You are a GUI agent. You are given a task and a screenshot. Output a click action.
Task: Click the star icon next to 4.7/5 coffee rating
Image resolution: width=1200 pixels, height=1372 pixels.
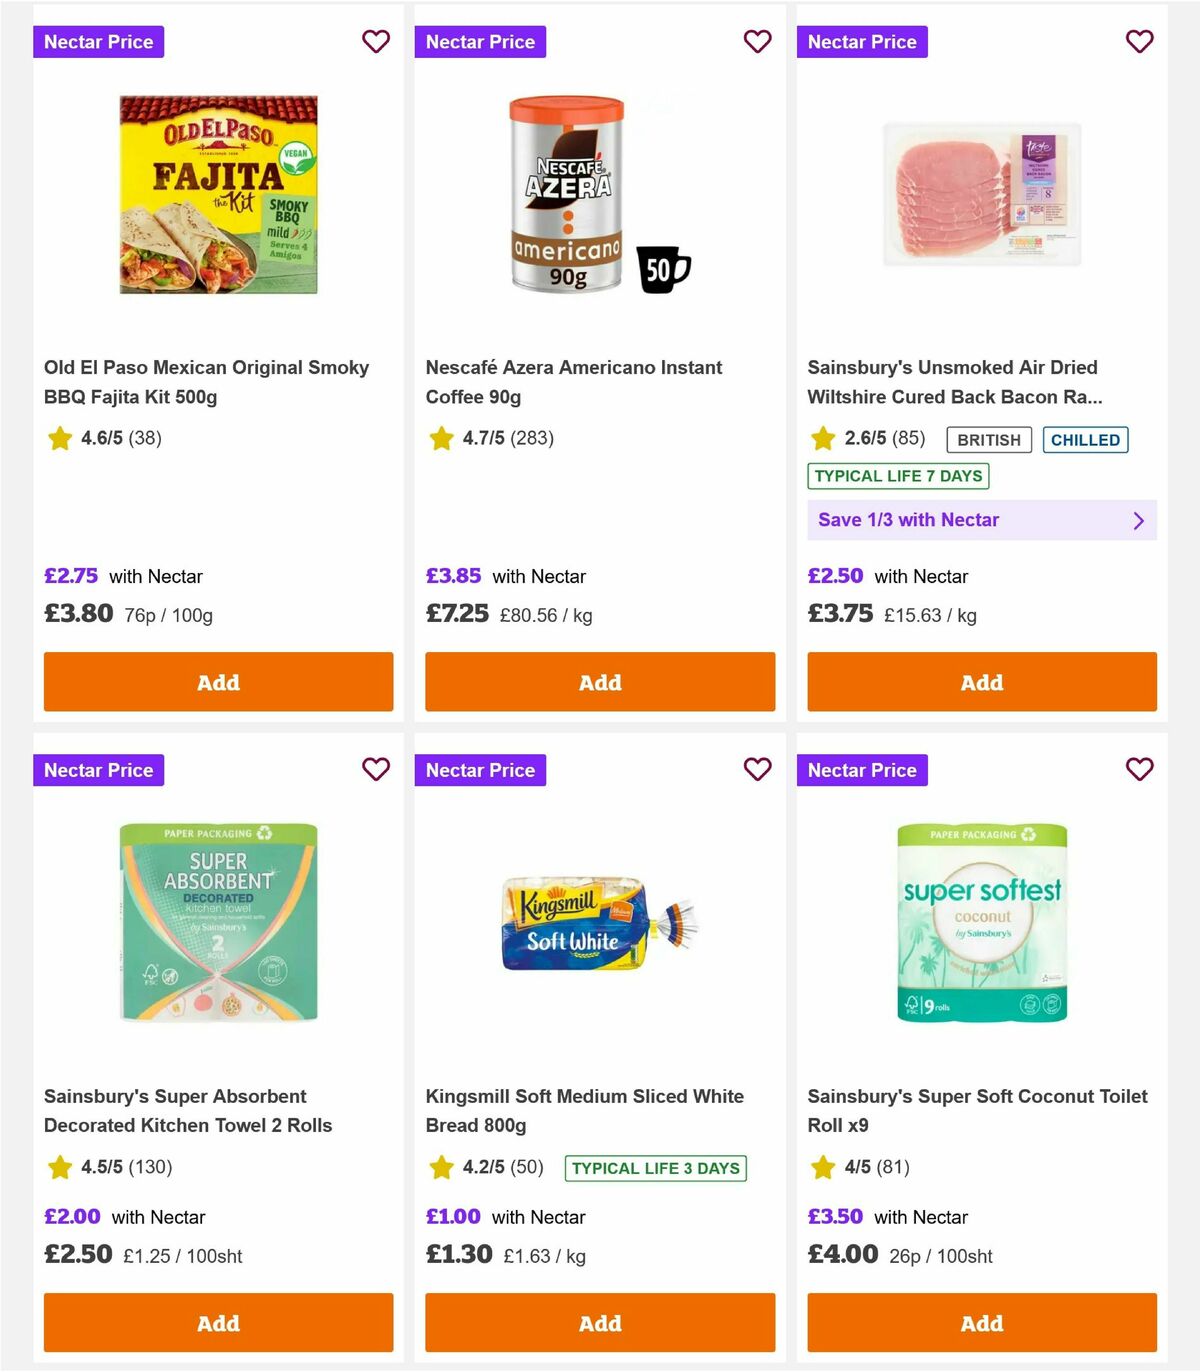[x=440, y=438]
